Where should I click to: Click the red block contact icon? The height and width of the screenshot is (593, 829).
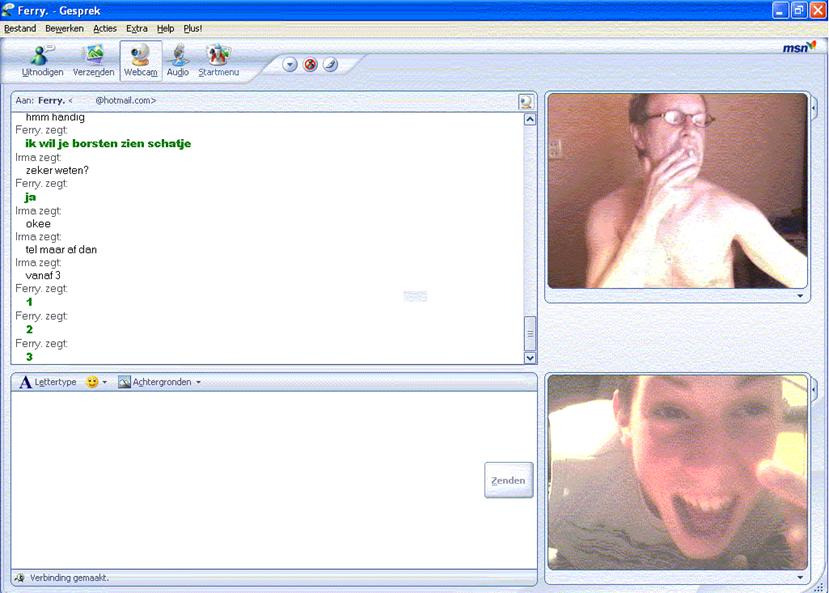tap(310, 65)
